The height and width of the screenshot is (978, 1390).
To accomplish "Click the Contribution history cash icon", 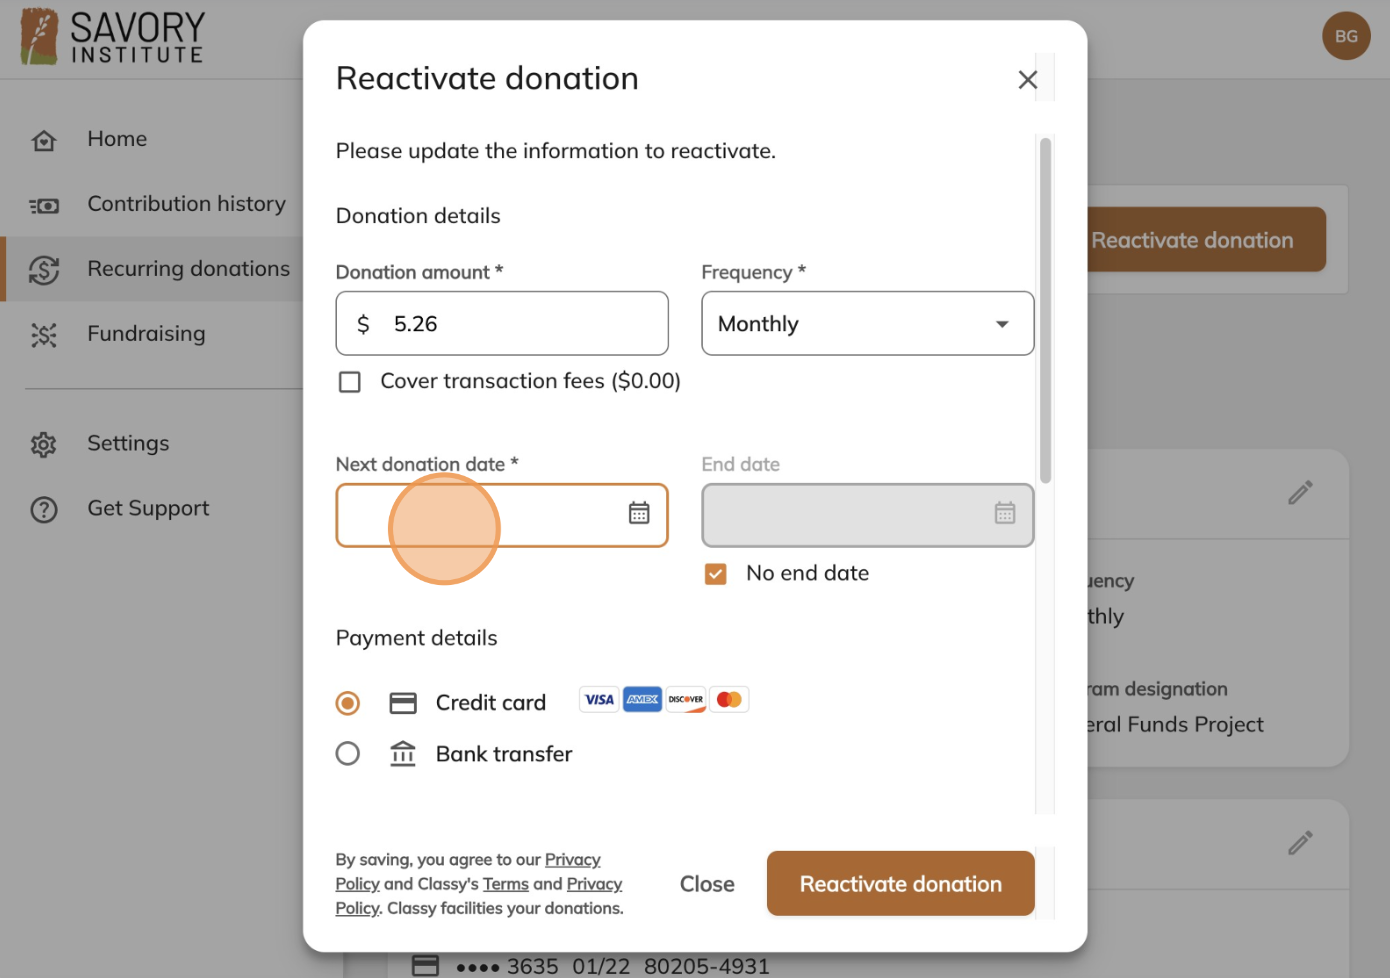I will coord(44,206).
